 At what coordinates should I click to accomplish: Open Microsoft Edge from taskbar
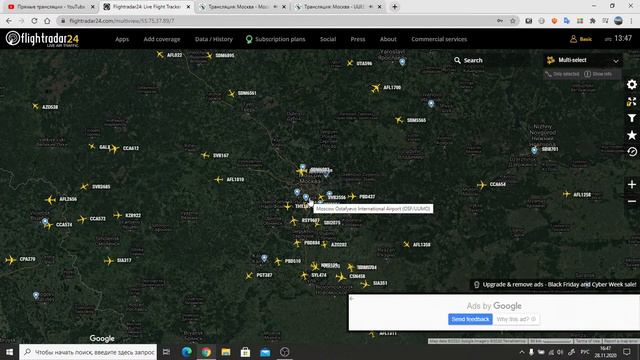point(187,352)
